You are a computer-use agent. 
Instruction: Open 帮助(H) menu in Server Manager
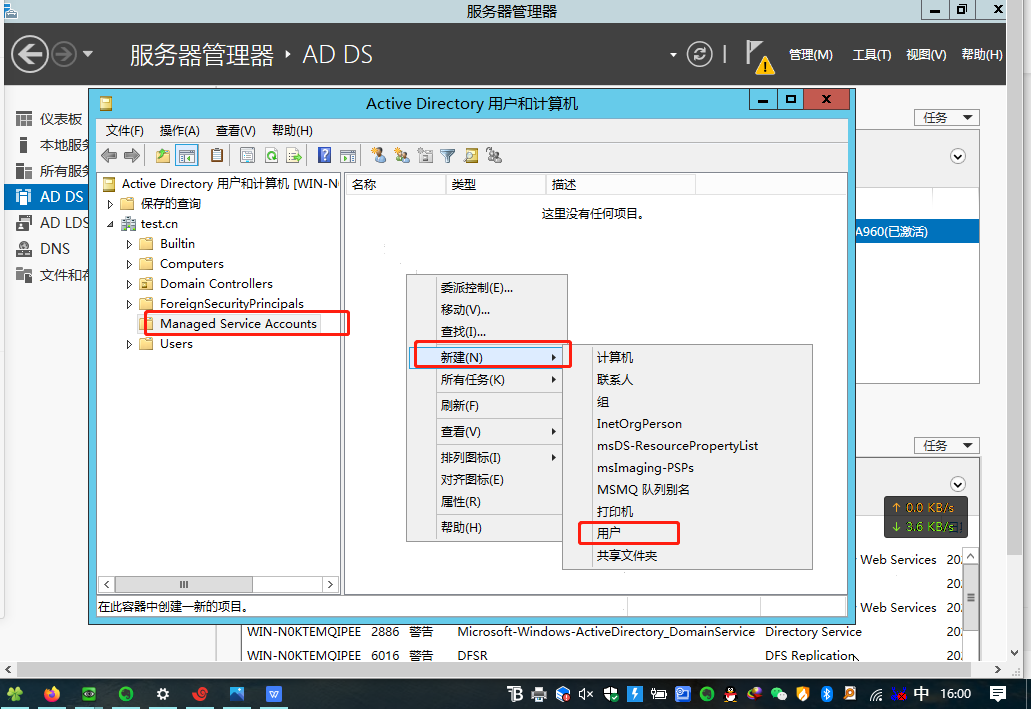click(x=982, y=55)
